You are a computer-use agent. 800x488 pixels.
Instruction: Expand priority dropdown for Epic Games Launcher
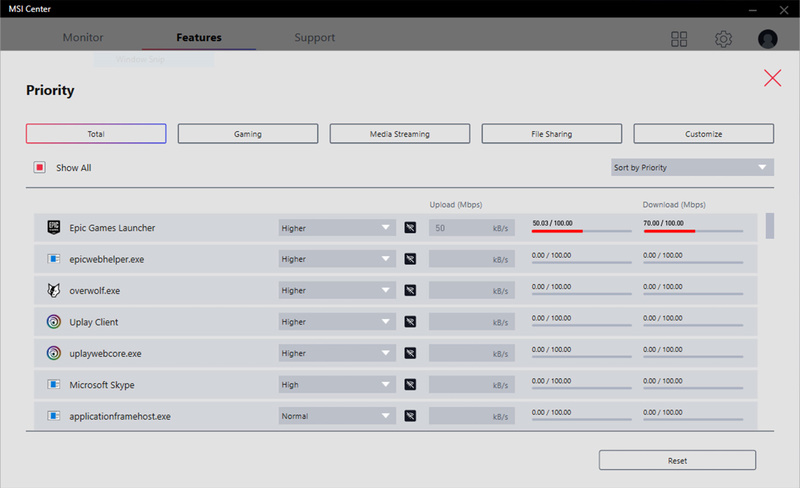pyautogui.click(x=337, y=228)
